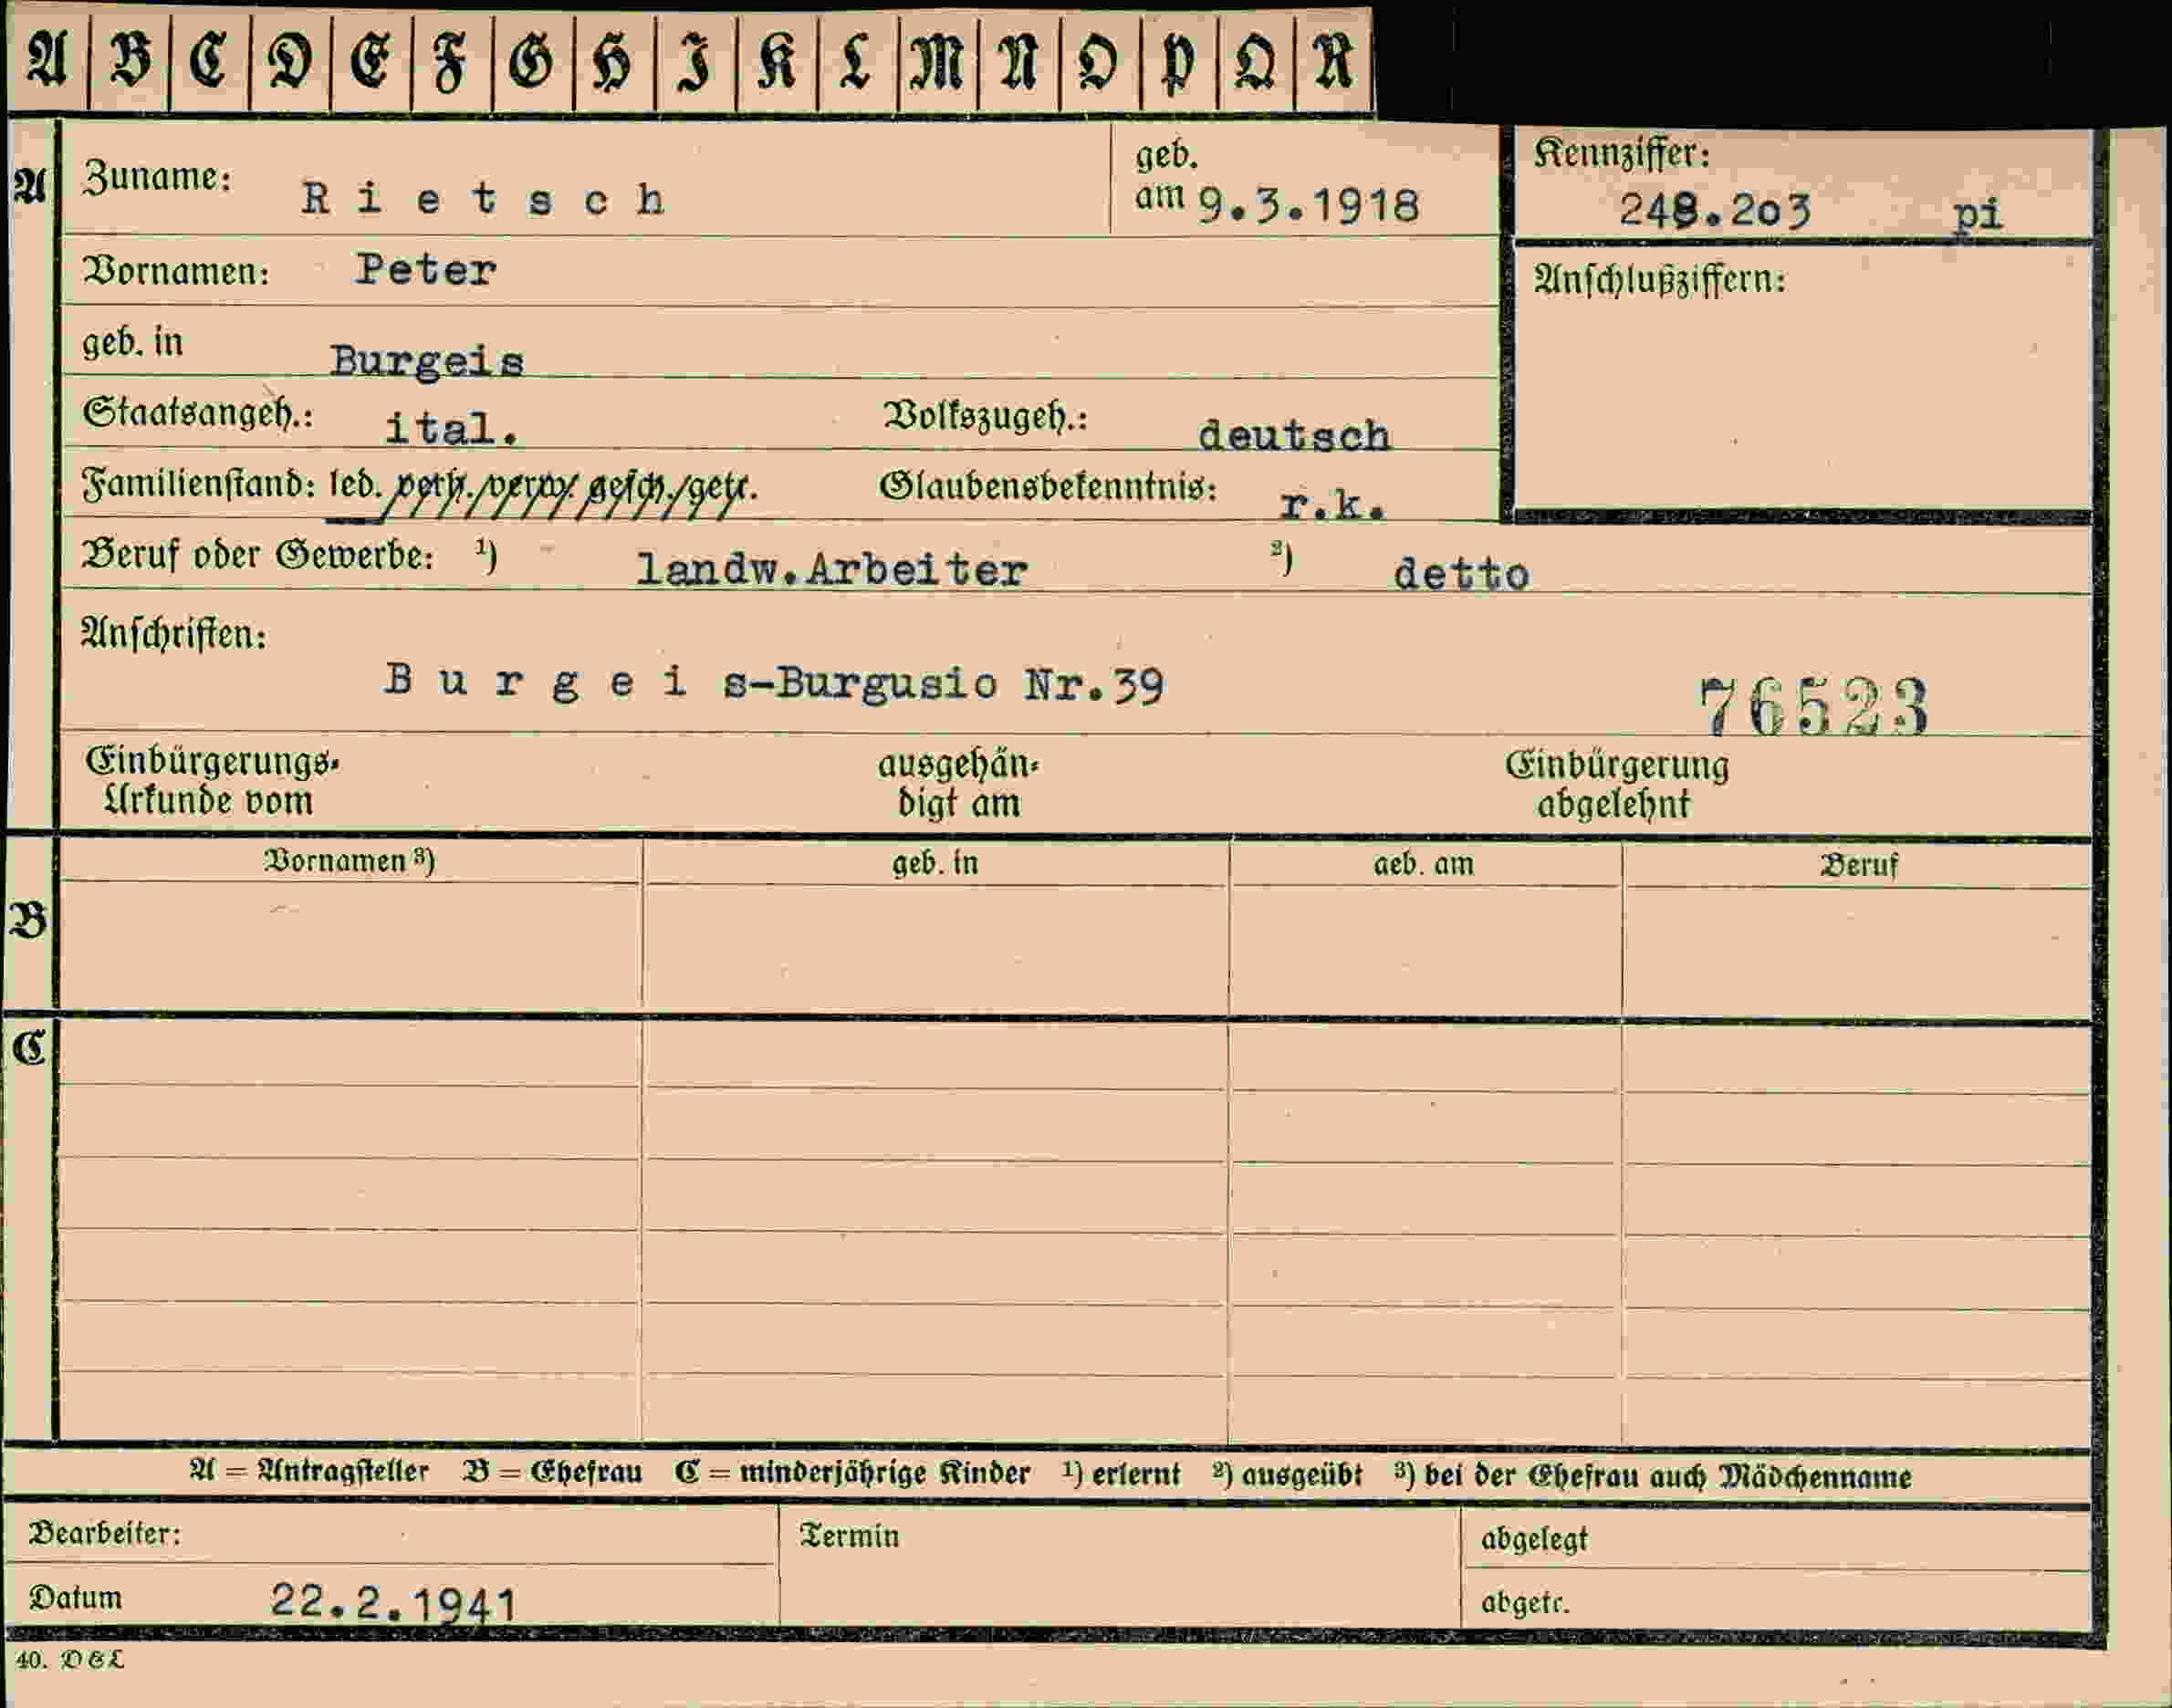Screen dimensions: 2172x1708
Task: Click the birth date "9.3.1918"
Action: coord(1308,206)
